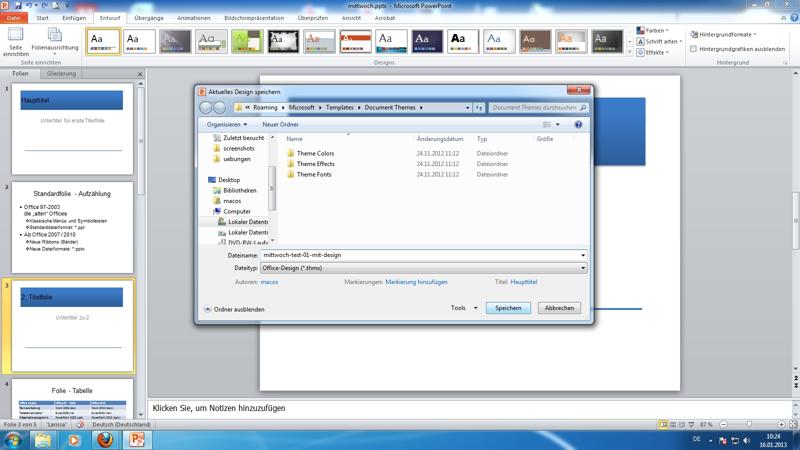Expand the Dateityp Office-Design dropdown
This screenshot has height=450, width=800.
(x=583, y=268)
